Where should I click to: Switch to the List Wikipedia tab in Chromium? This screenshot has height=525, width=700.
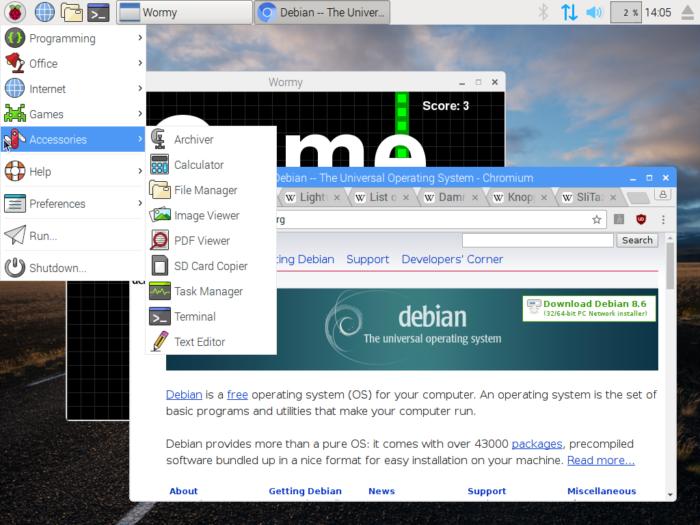[x=382, y=197]
